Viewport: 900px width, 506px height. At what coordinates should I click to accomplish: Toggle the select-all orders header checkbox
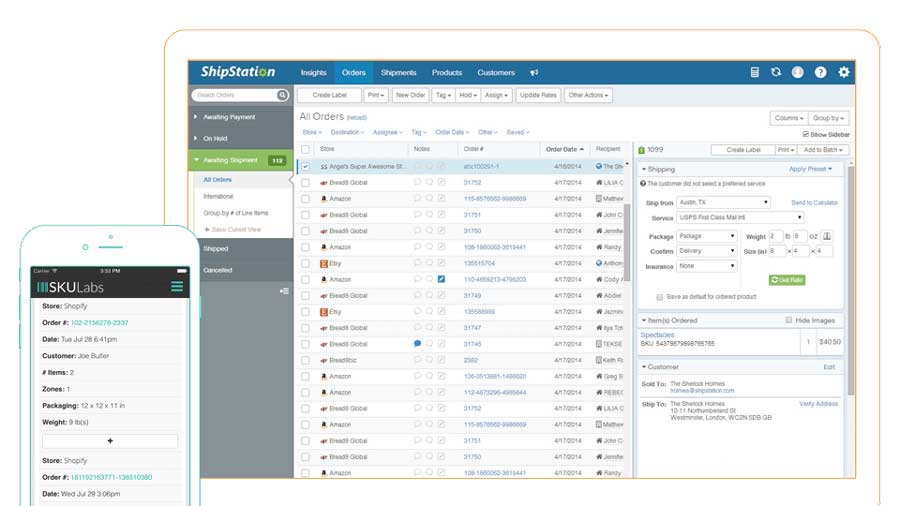click(x=305, y=149)
